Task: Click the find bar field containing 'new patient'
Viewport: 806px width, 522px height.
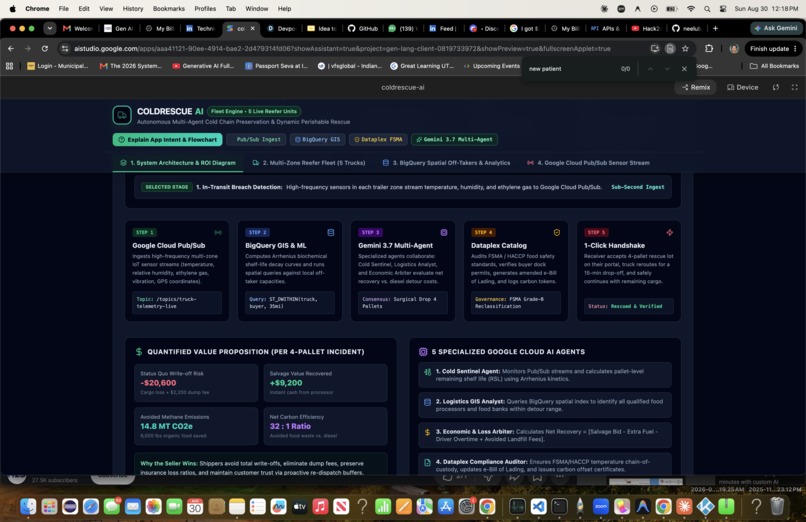Action: [571, 68]
